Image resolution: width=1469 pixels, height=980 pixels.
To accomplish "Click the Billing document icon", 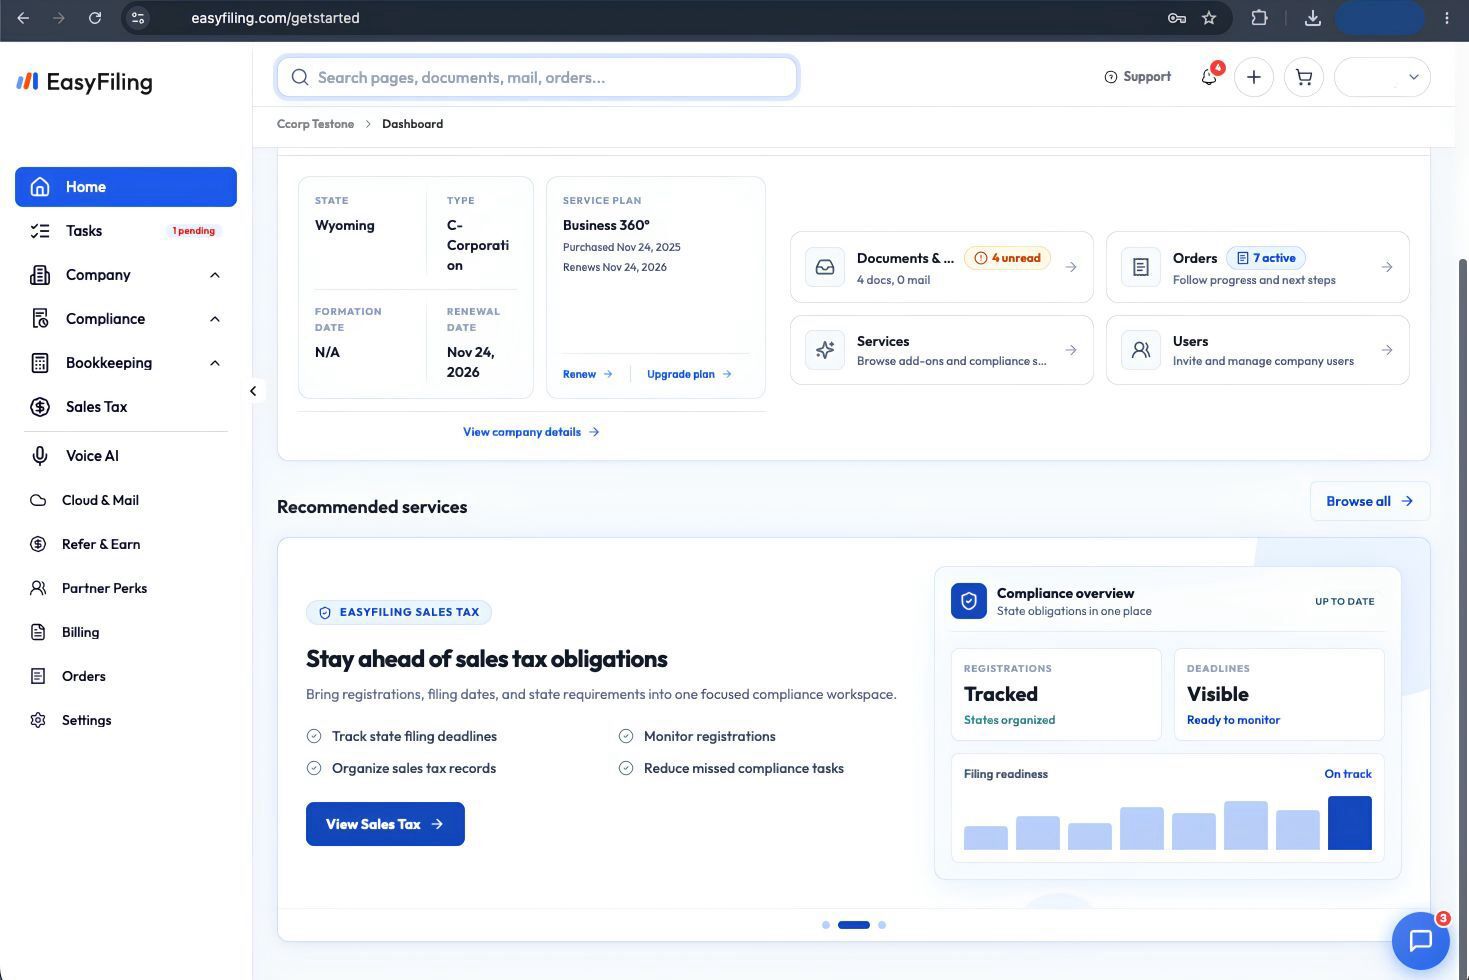I will tap(38, 632).
